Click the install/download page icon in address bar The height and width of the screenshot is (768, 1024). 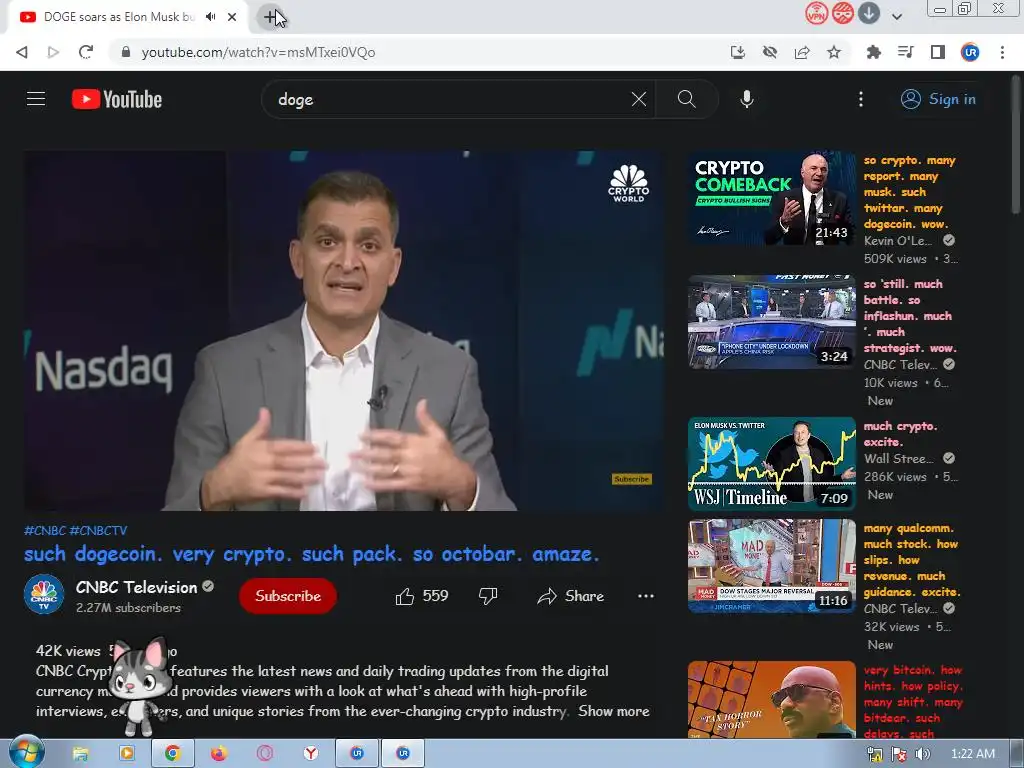pos(737,52)
